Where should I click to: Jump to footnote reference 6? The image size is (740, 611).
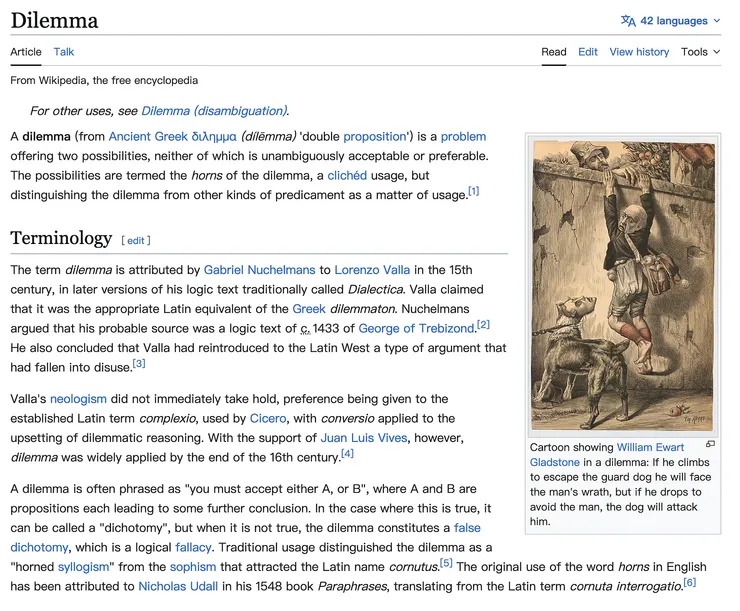690,583
